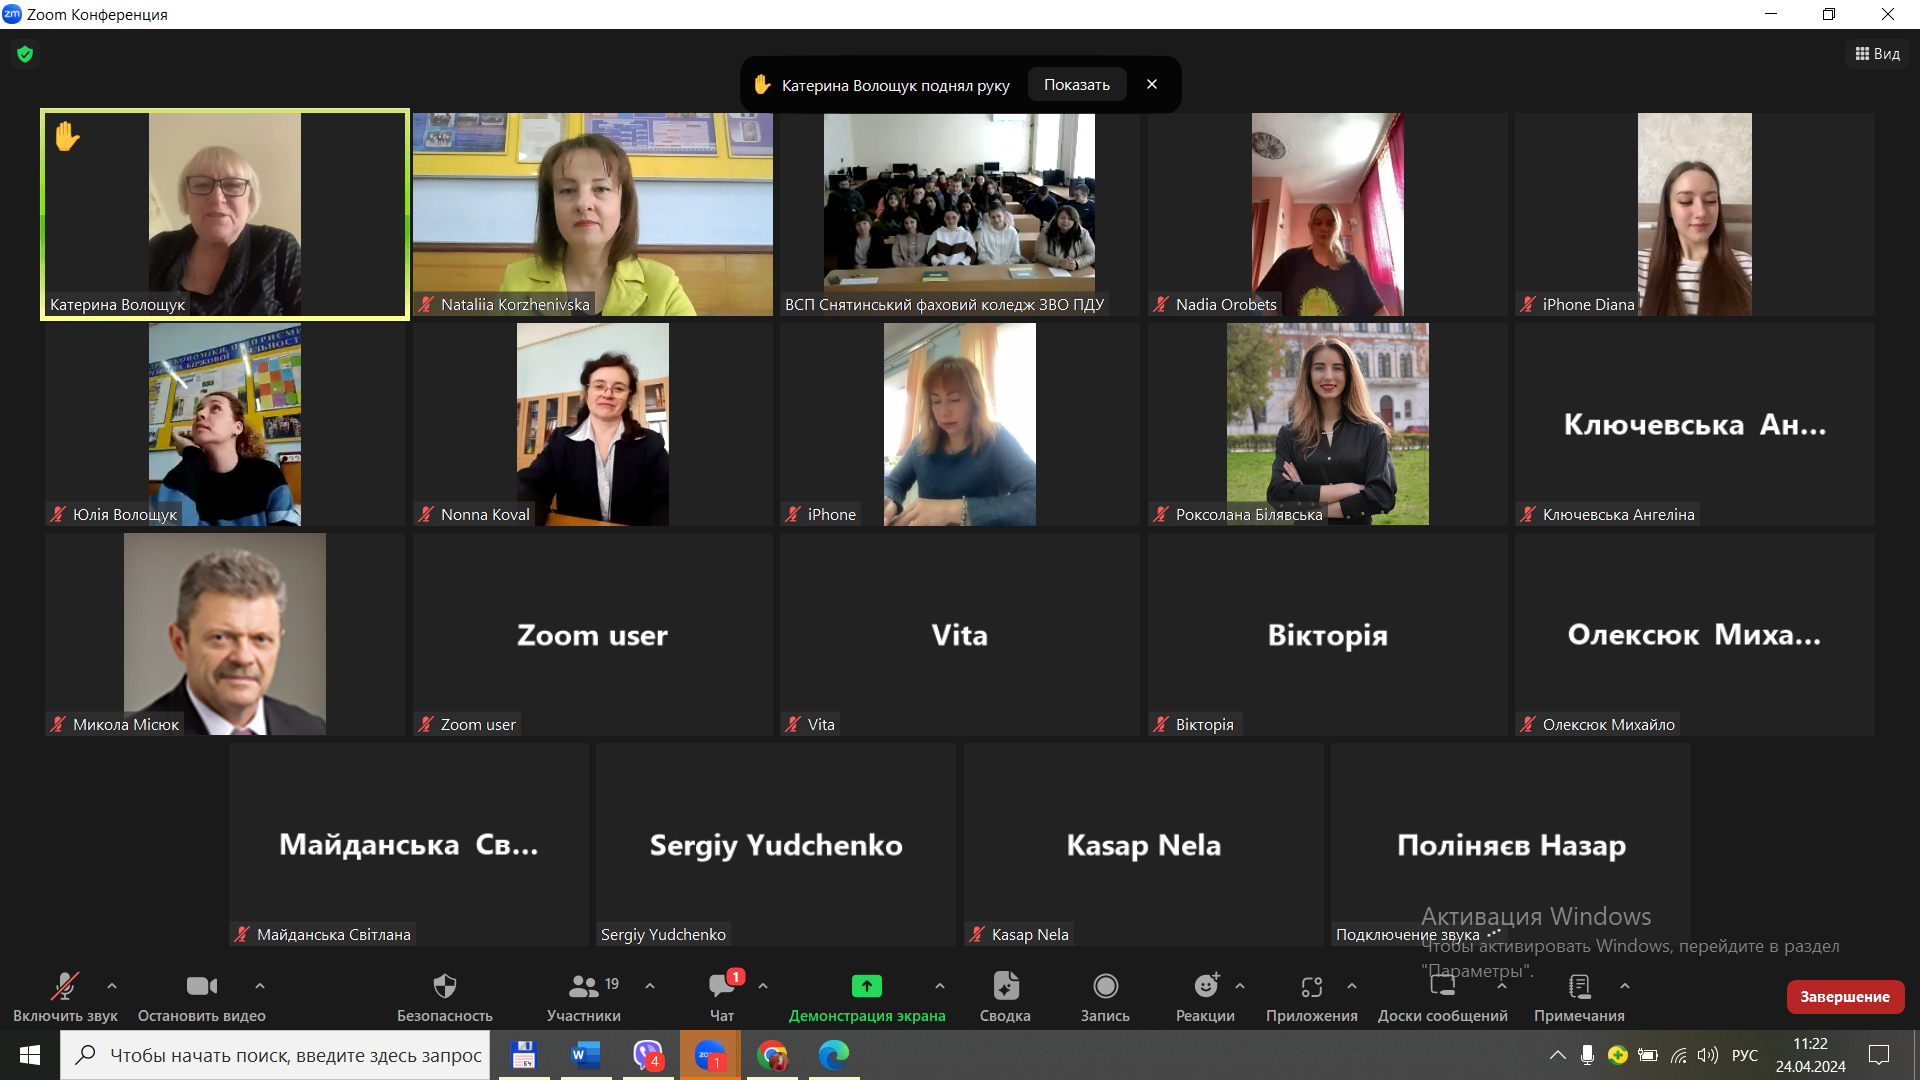Image resolution: width=1920 pixels, height=1080 pixels.
Task: Click the green Share Screen icon
Action: point(866,987)
